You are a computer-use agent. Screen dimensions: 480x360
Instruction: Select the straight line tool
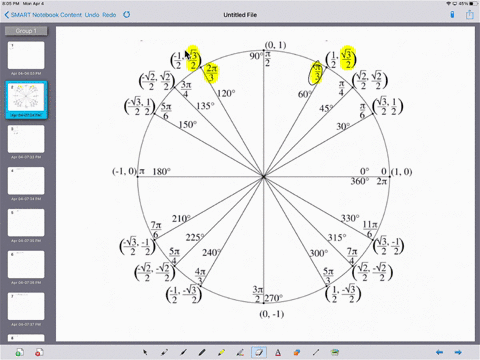pyautogui.click(x=316, y=352)
